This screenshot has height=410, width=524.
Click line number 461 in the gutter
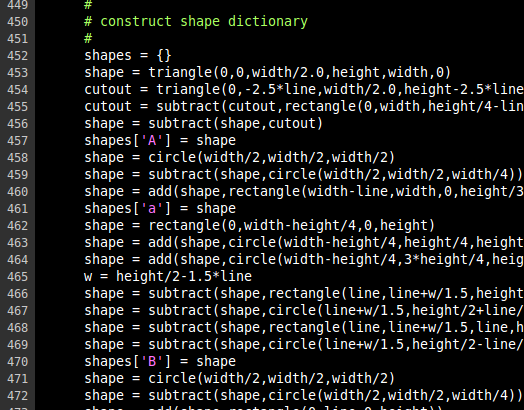[x=17, y=209]
